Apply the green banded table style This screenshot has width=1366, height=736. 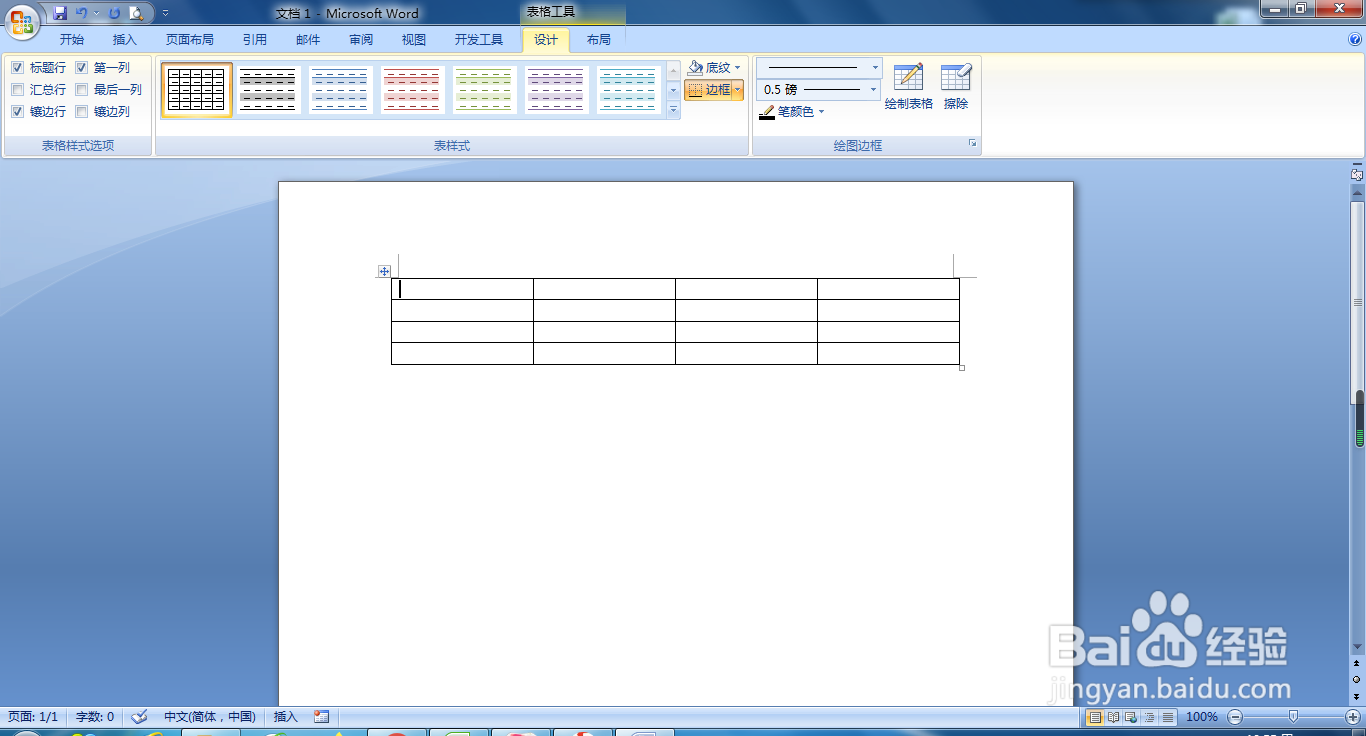tap(485, 90)
